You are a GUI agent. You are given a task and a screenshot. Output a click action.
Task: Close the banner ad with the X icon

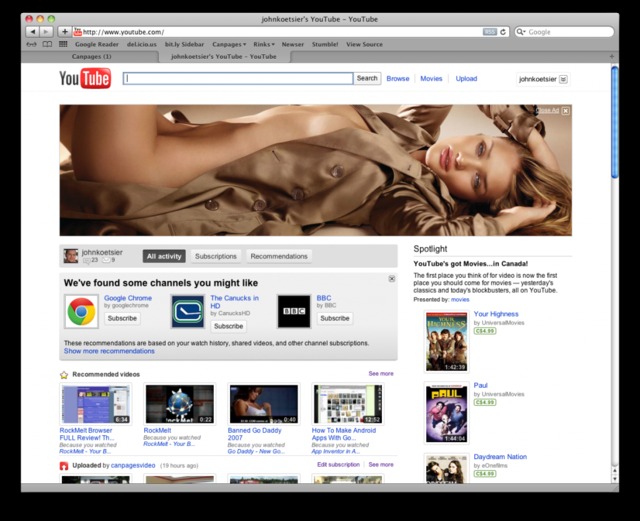(x=565, y=111)
